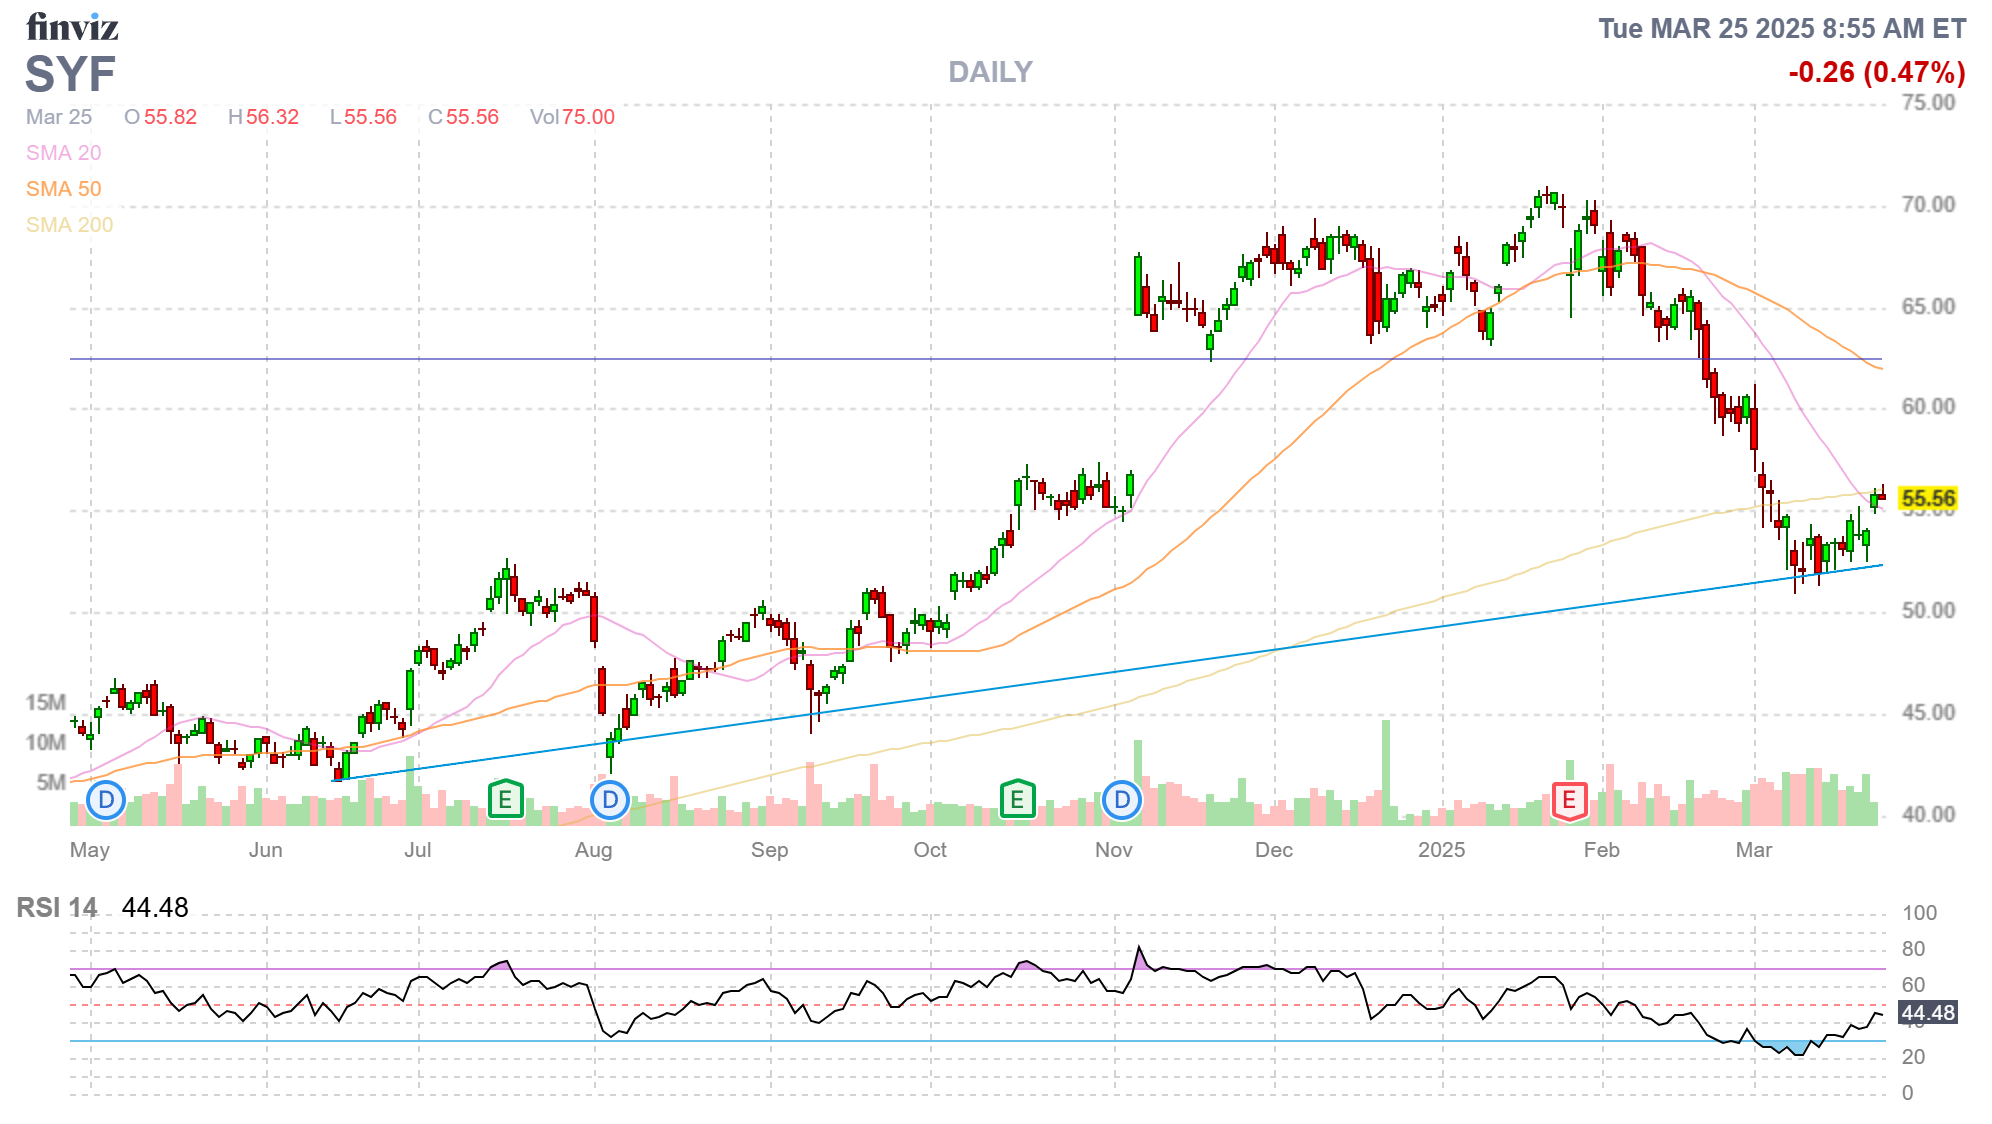
Task: Click the August dividend D marker
Action: coord(610,800)
